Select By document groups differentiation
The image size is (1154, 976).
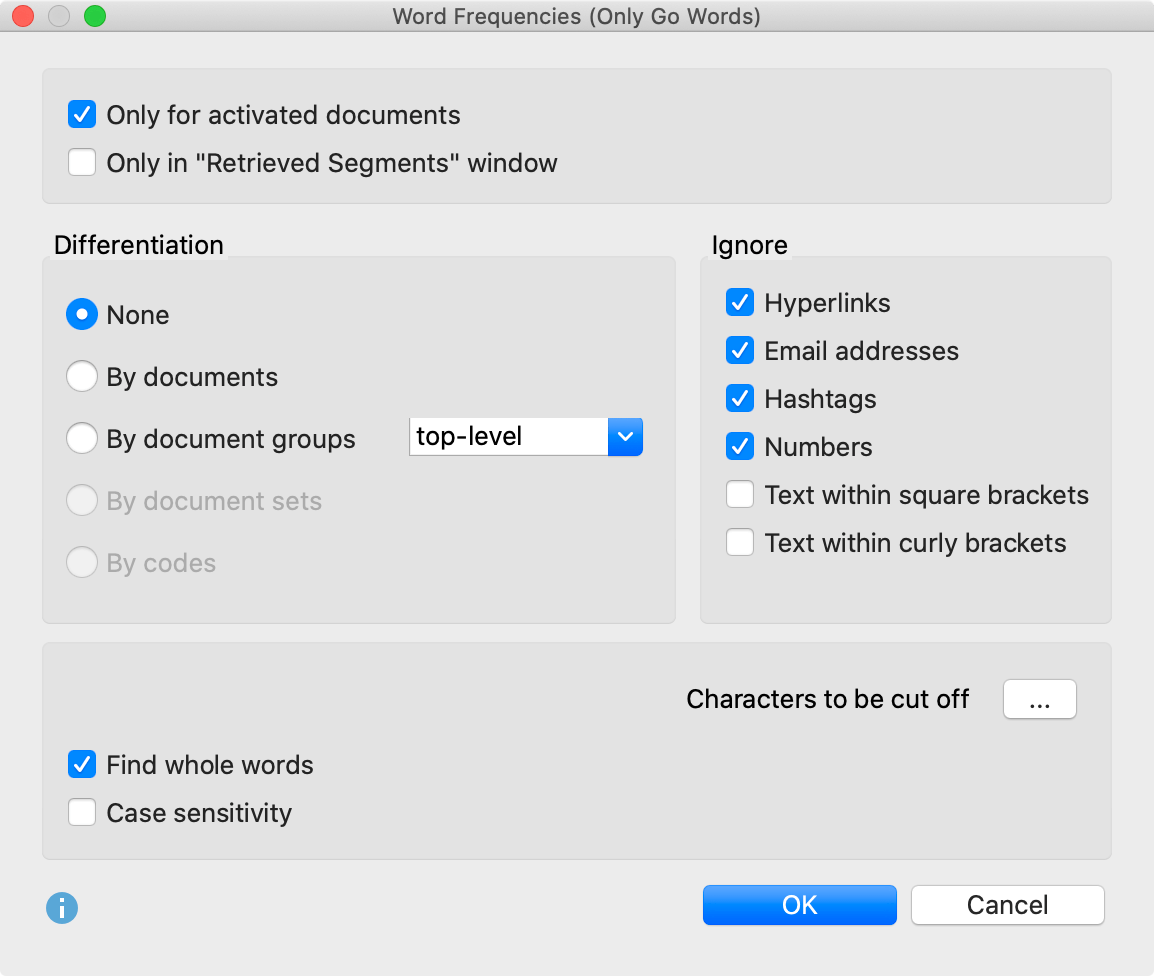click(x=82, y=438)
